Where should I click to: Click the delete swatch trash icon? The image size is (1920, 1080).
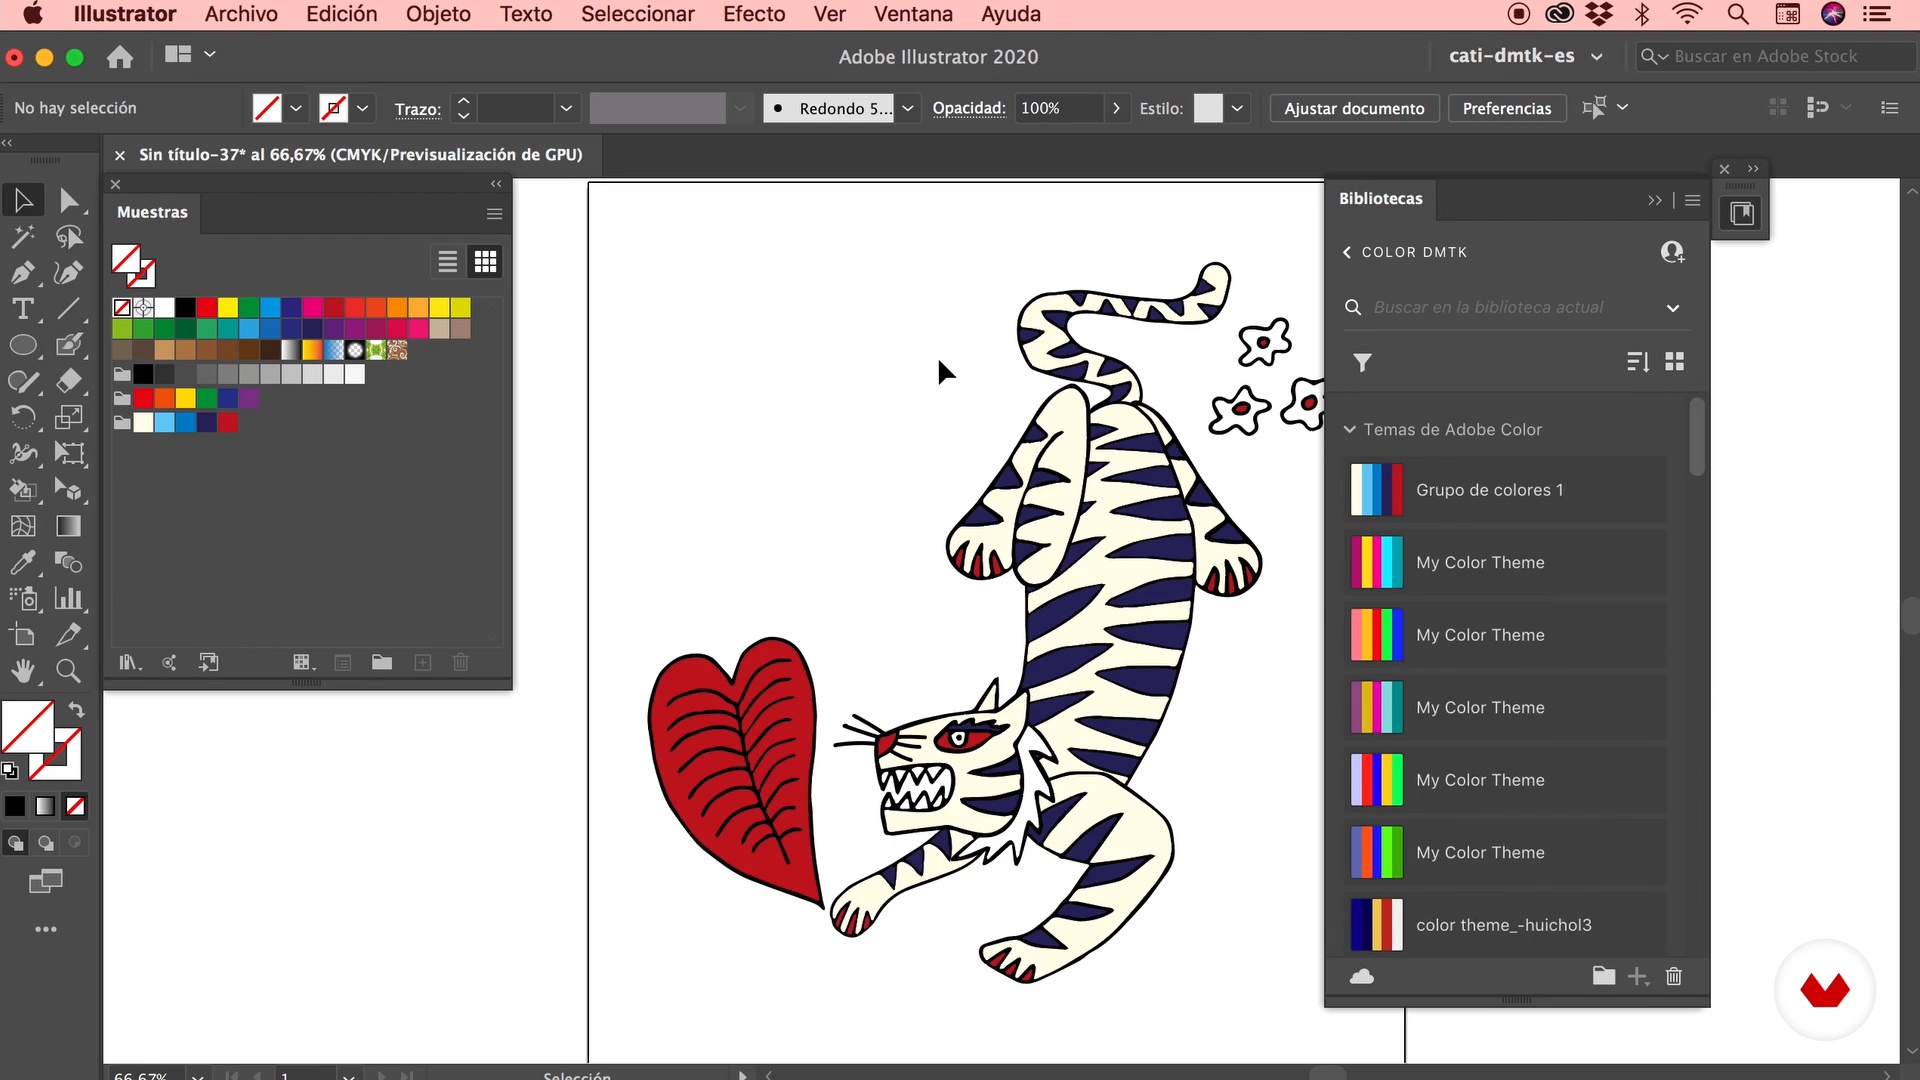point(461,662)
